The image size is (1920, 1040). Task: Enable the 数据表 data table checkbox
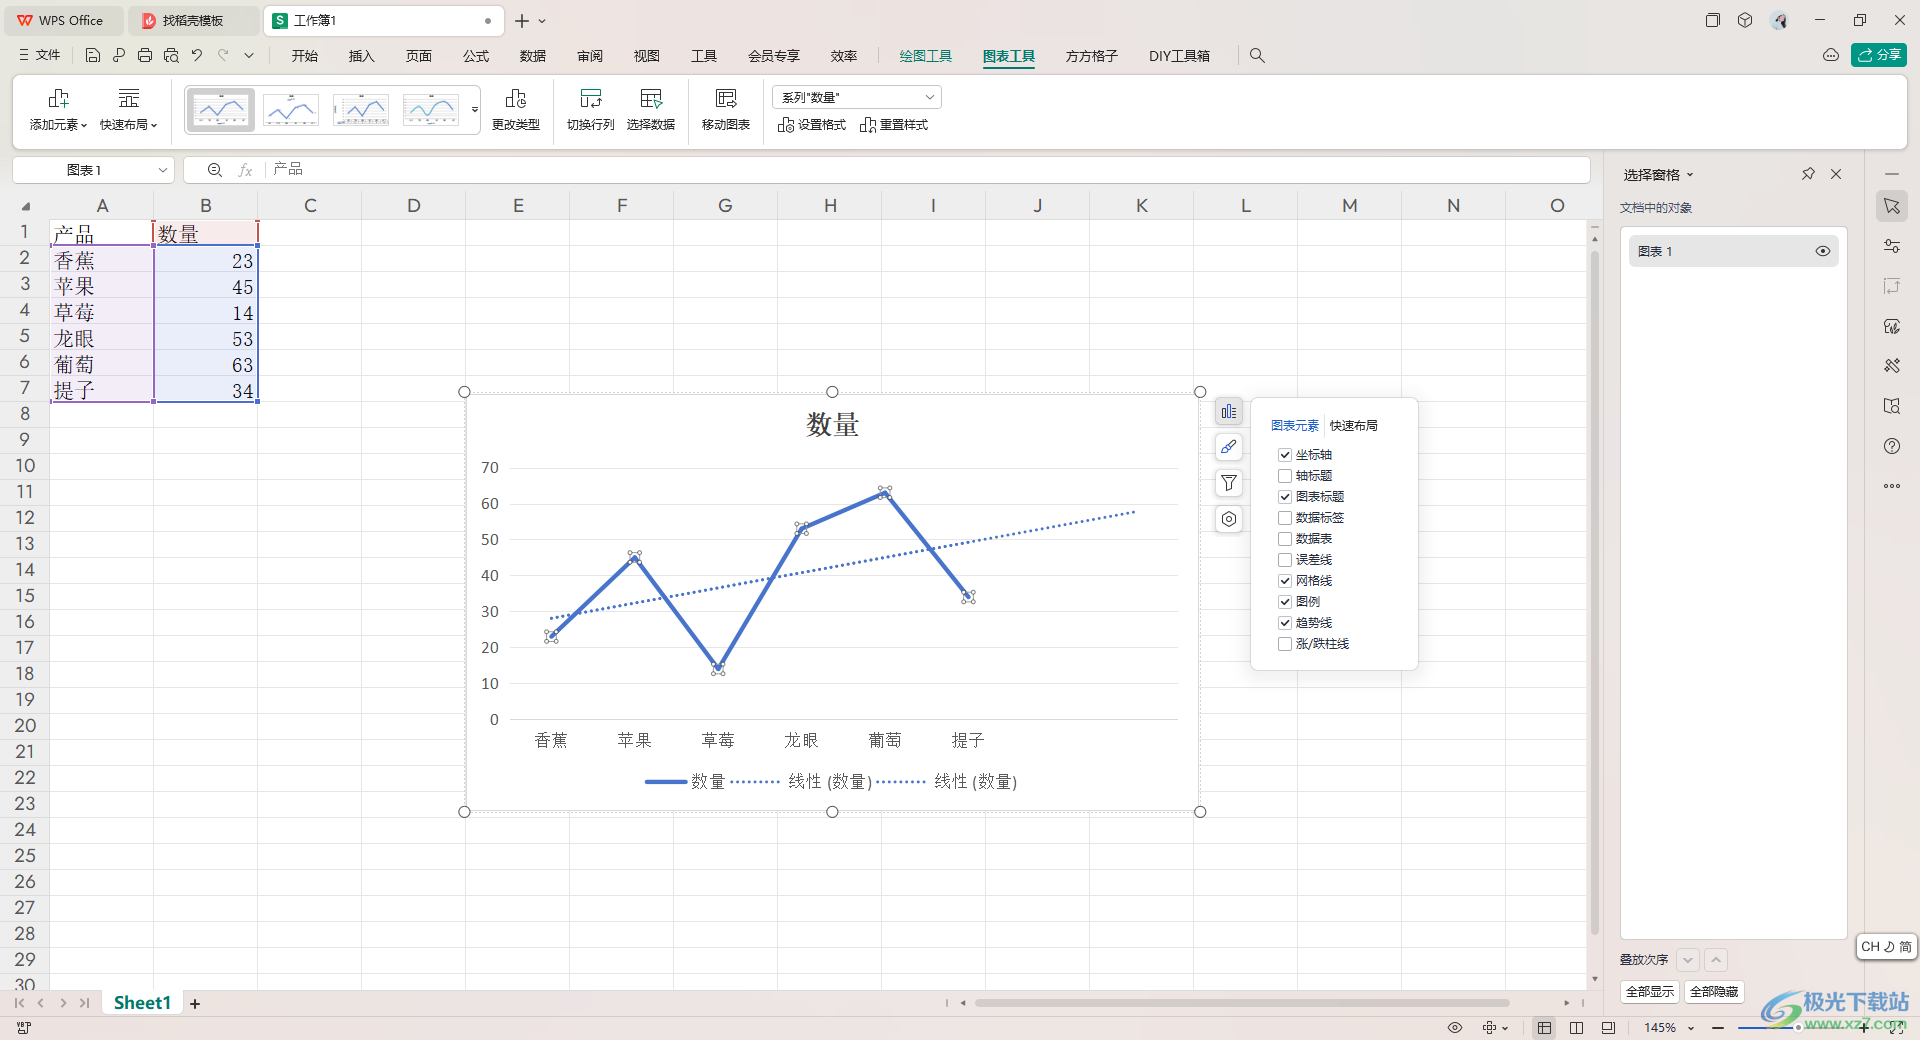coord(1285,539)
